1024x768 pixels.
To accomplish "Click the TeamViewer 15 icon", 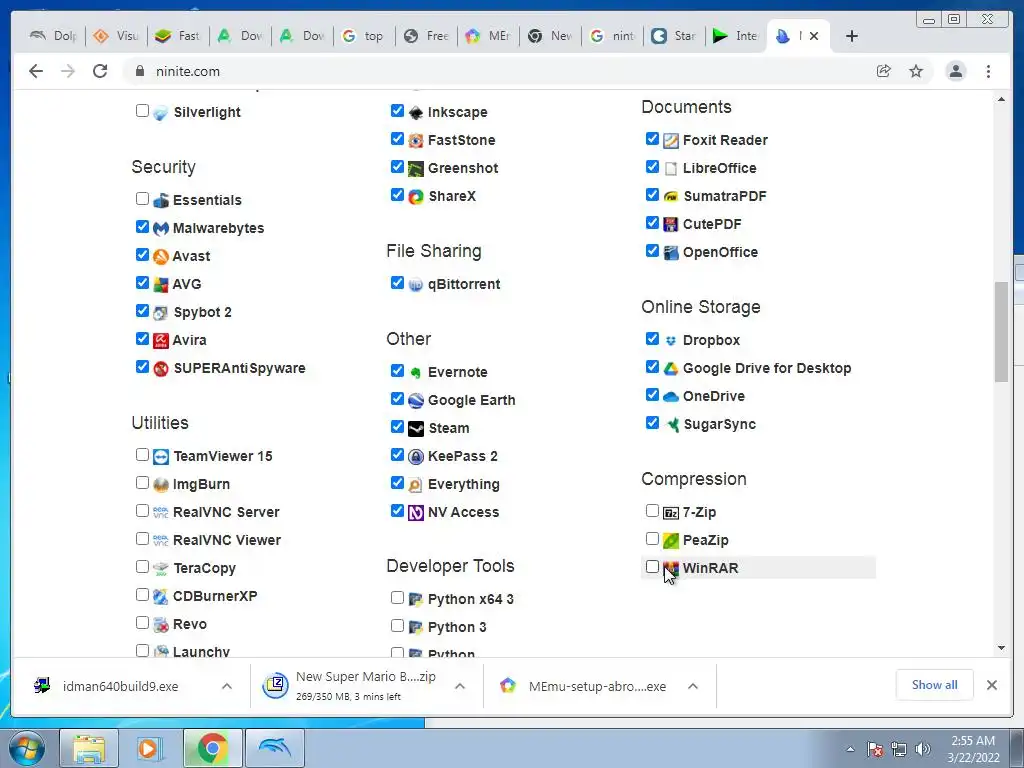I will (161, 456).
